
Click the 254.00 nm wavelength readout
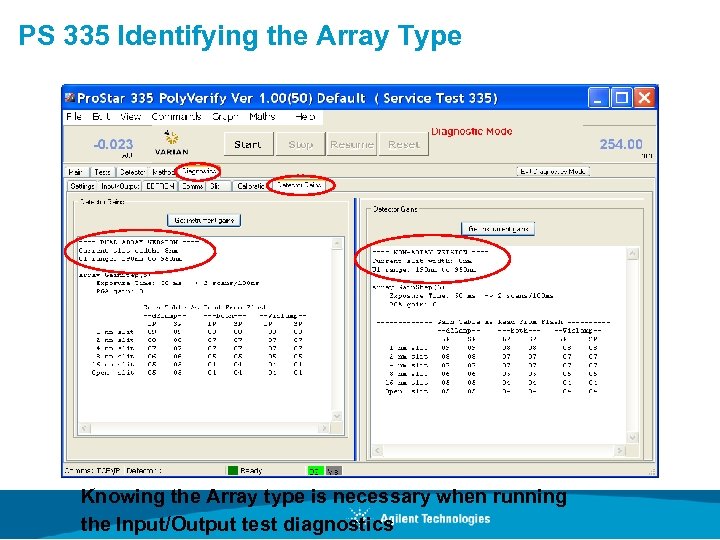coord(621,144)
